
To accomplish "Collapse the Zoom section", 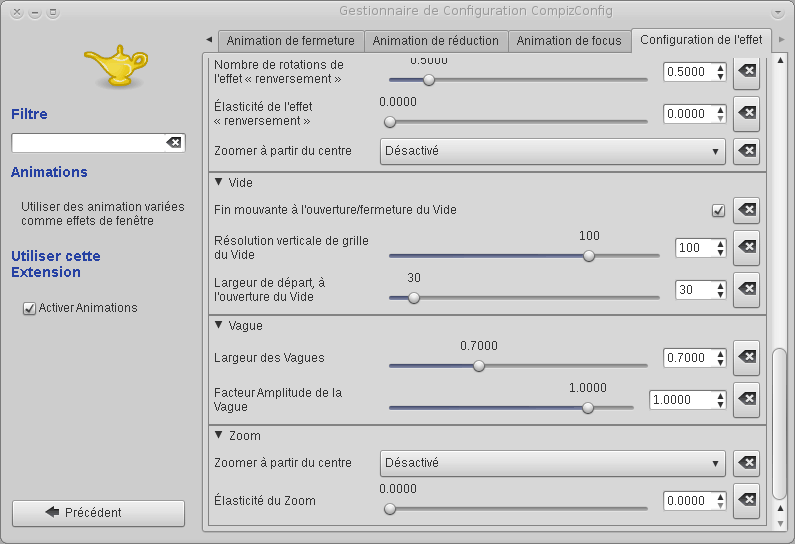I will [x=219, y=435].
